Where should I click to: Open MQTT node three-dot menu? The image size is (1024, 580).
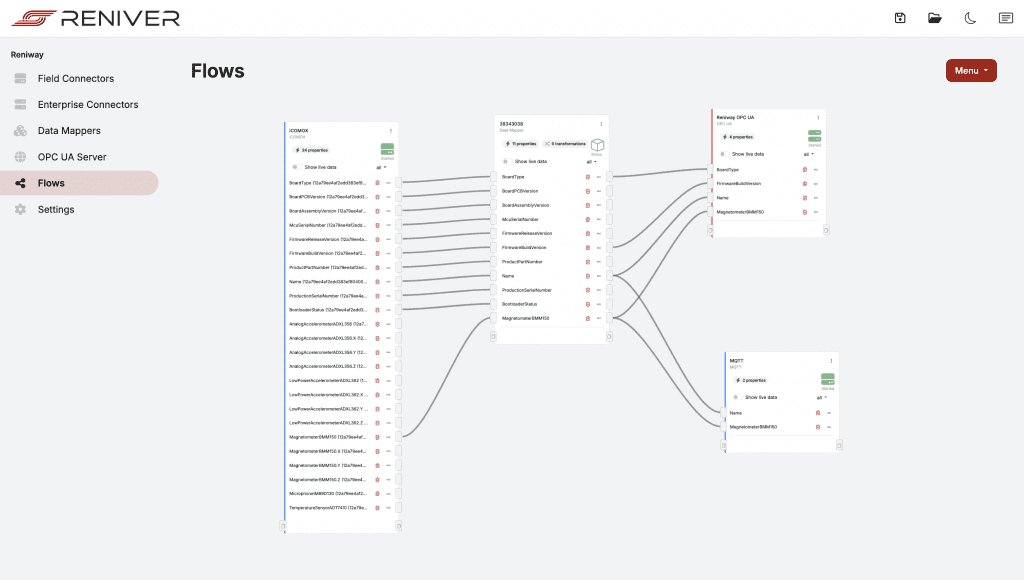click(x=831, y=361)
